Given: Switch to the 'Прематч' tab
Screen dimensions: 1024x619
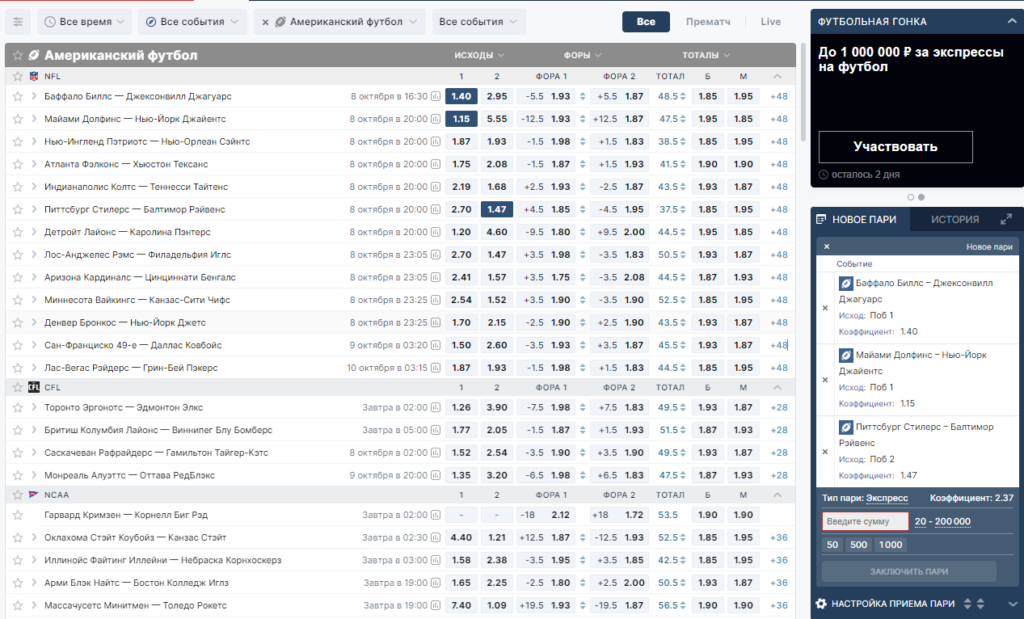Looking at the screenshot, I should pyautogui.click(x=708, y=22).
